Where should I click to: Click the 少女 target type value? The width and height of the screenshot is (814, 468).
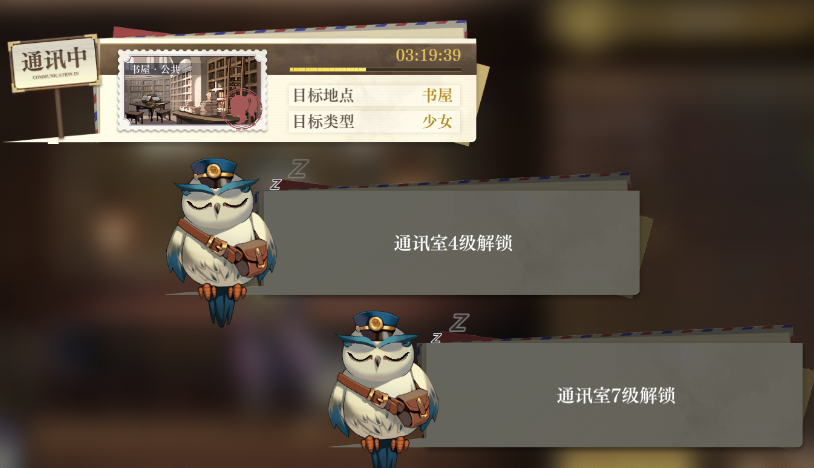tap(437, 121)
